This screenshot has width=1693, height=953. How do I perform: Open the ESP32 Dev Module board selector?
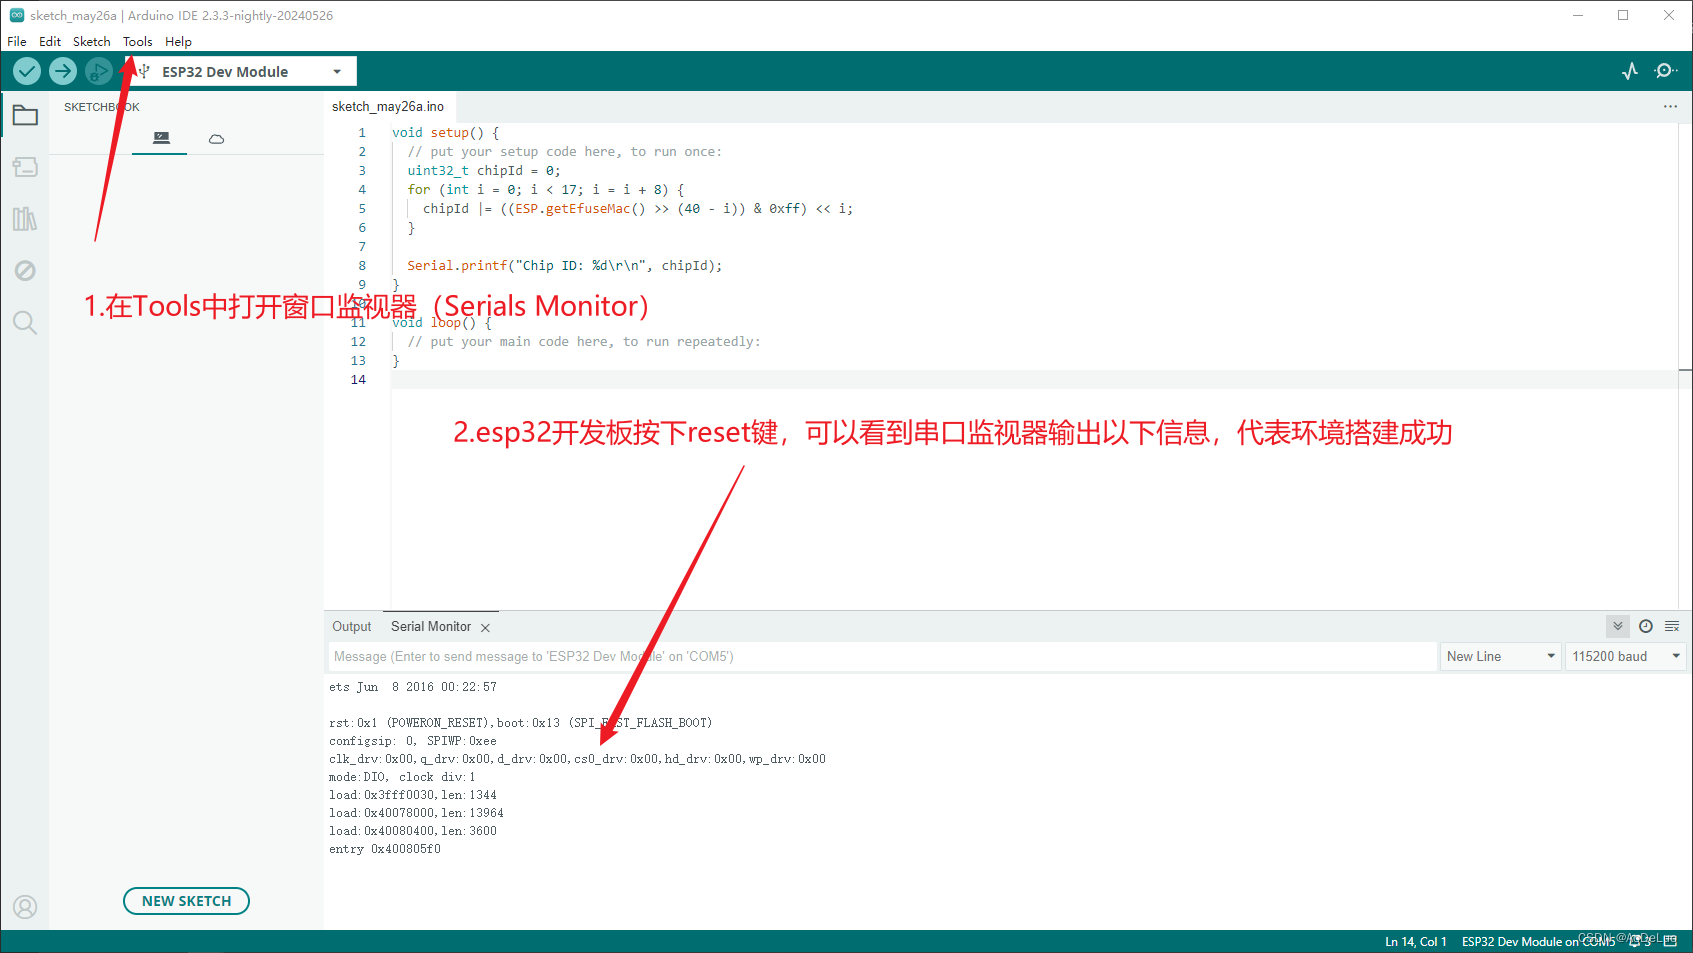point(240,71)
